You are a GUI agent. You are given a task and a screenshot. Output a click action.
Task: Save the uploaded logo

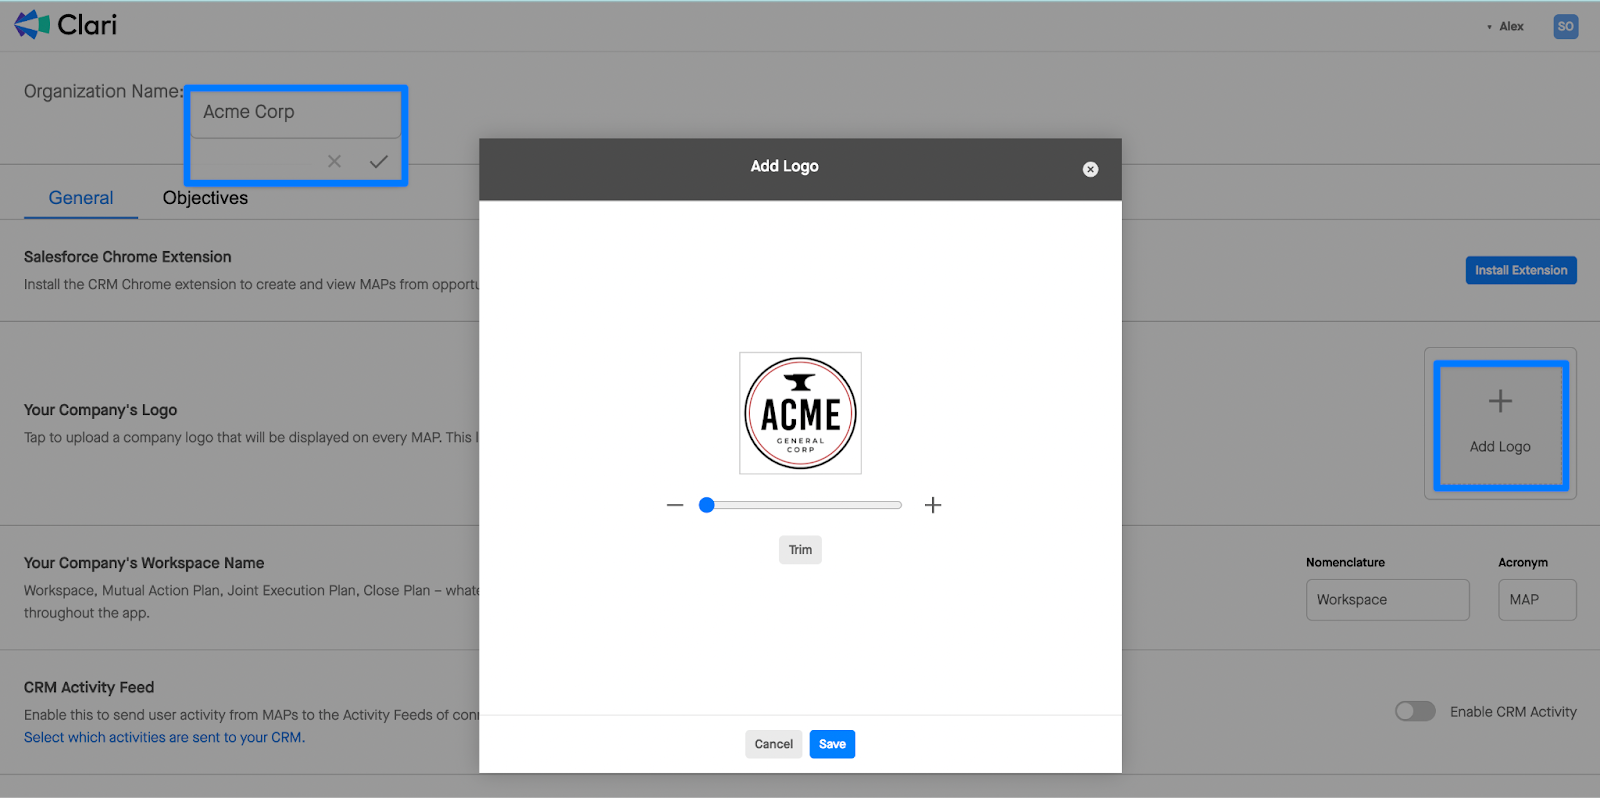coord(832,744)
